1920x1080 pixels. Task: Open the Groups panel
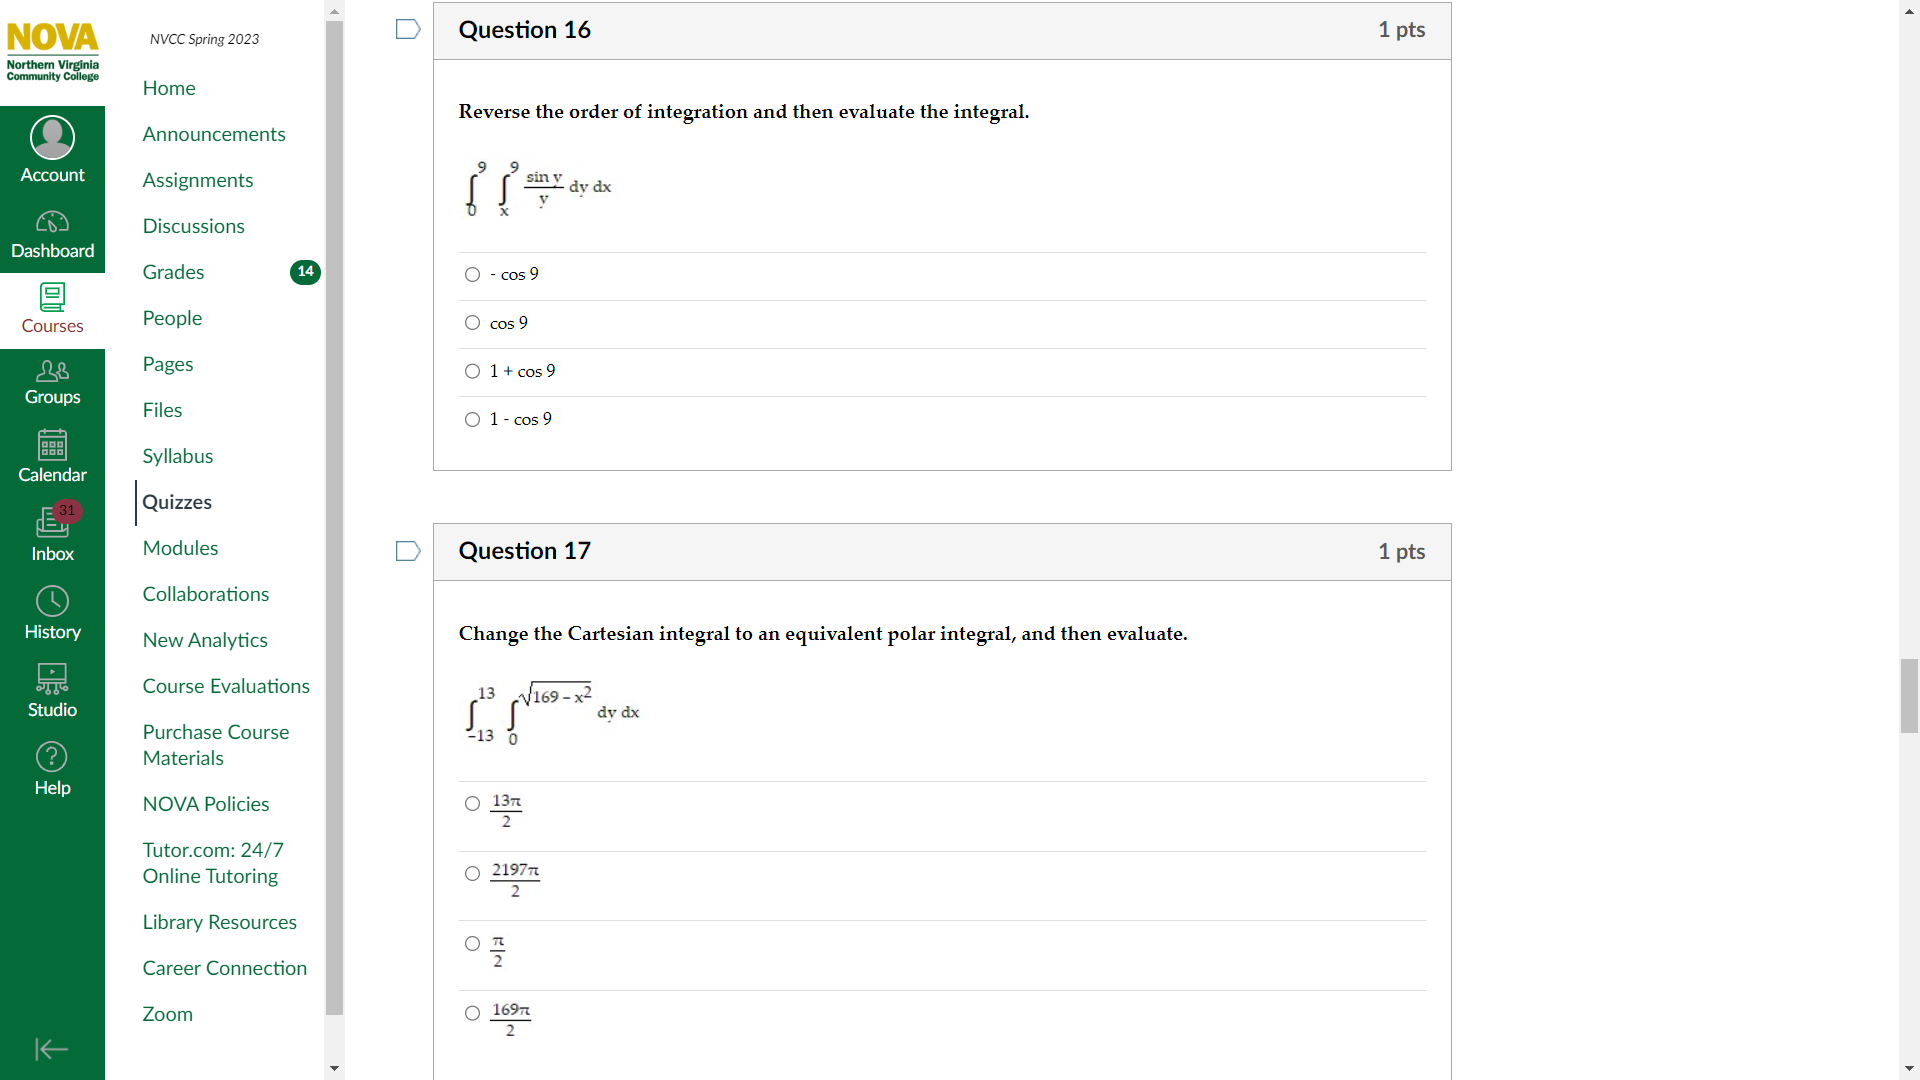click(52, 383)
